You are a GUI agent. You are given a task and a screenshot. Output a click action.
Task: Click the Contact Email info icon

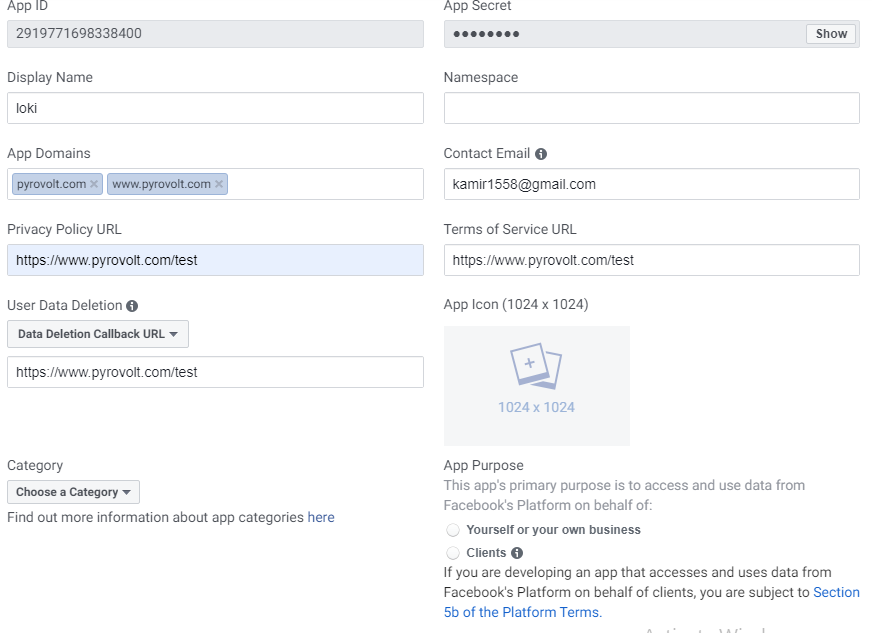[541, 154]
